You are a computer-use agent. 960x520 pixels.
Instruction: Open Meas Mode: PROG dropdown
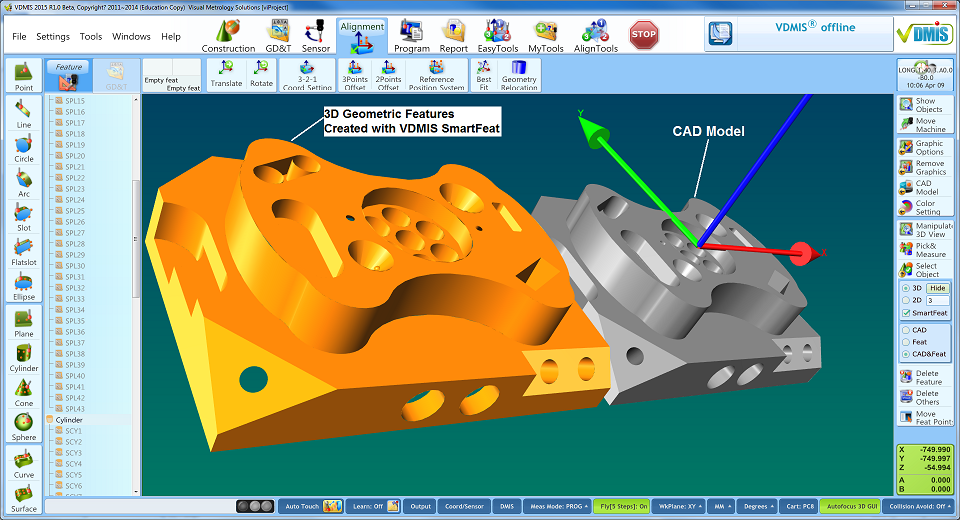pos(558,507)
